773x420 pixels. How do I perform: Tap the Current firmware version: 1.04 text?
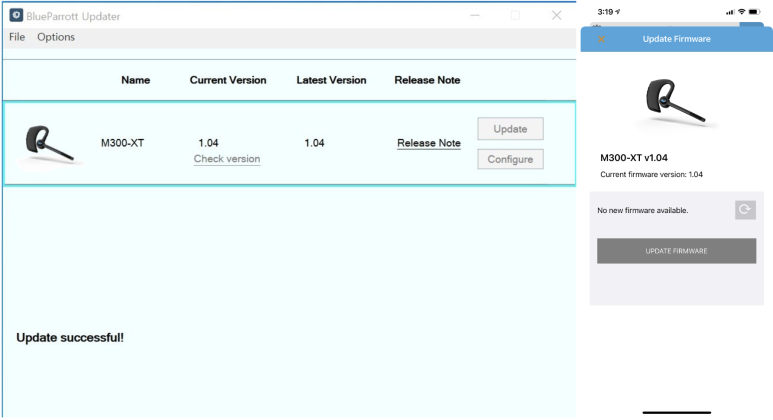[x=651, y=175]
